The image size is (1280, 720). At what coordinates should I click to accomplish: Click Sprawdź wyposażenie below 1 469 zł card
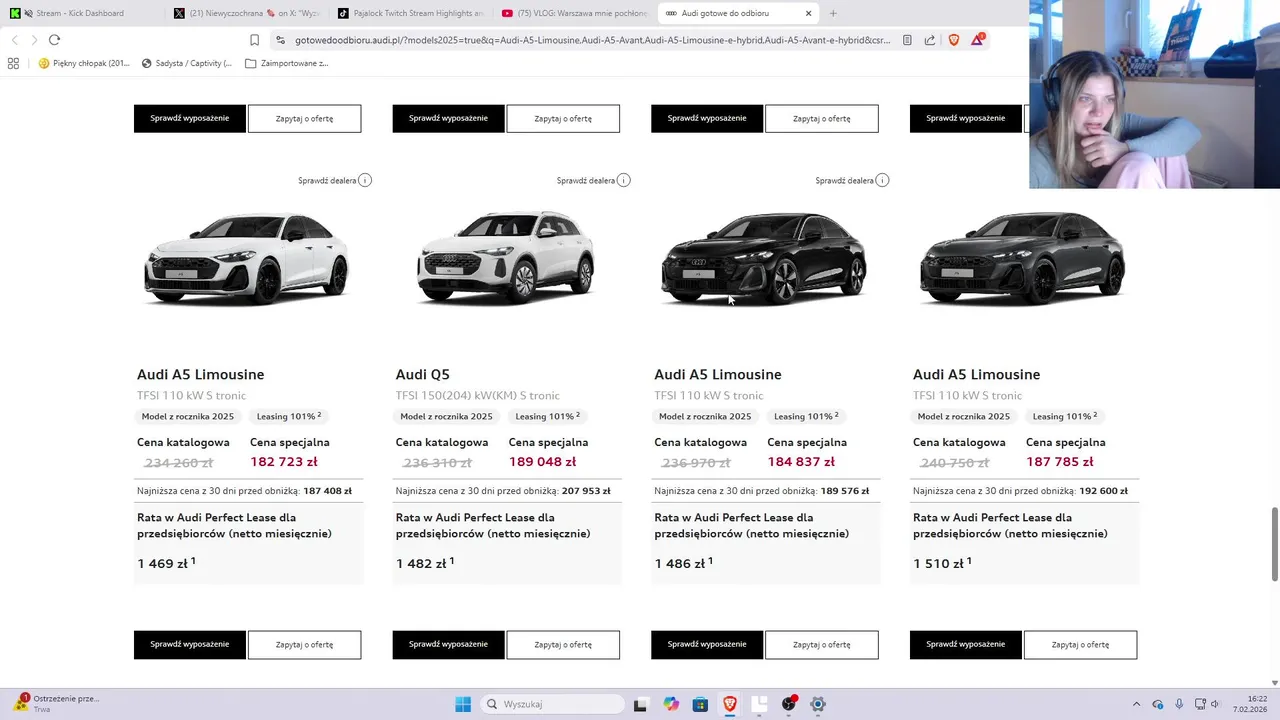[x=190, y=645]
